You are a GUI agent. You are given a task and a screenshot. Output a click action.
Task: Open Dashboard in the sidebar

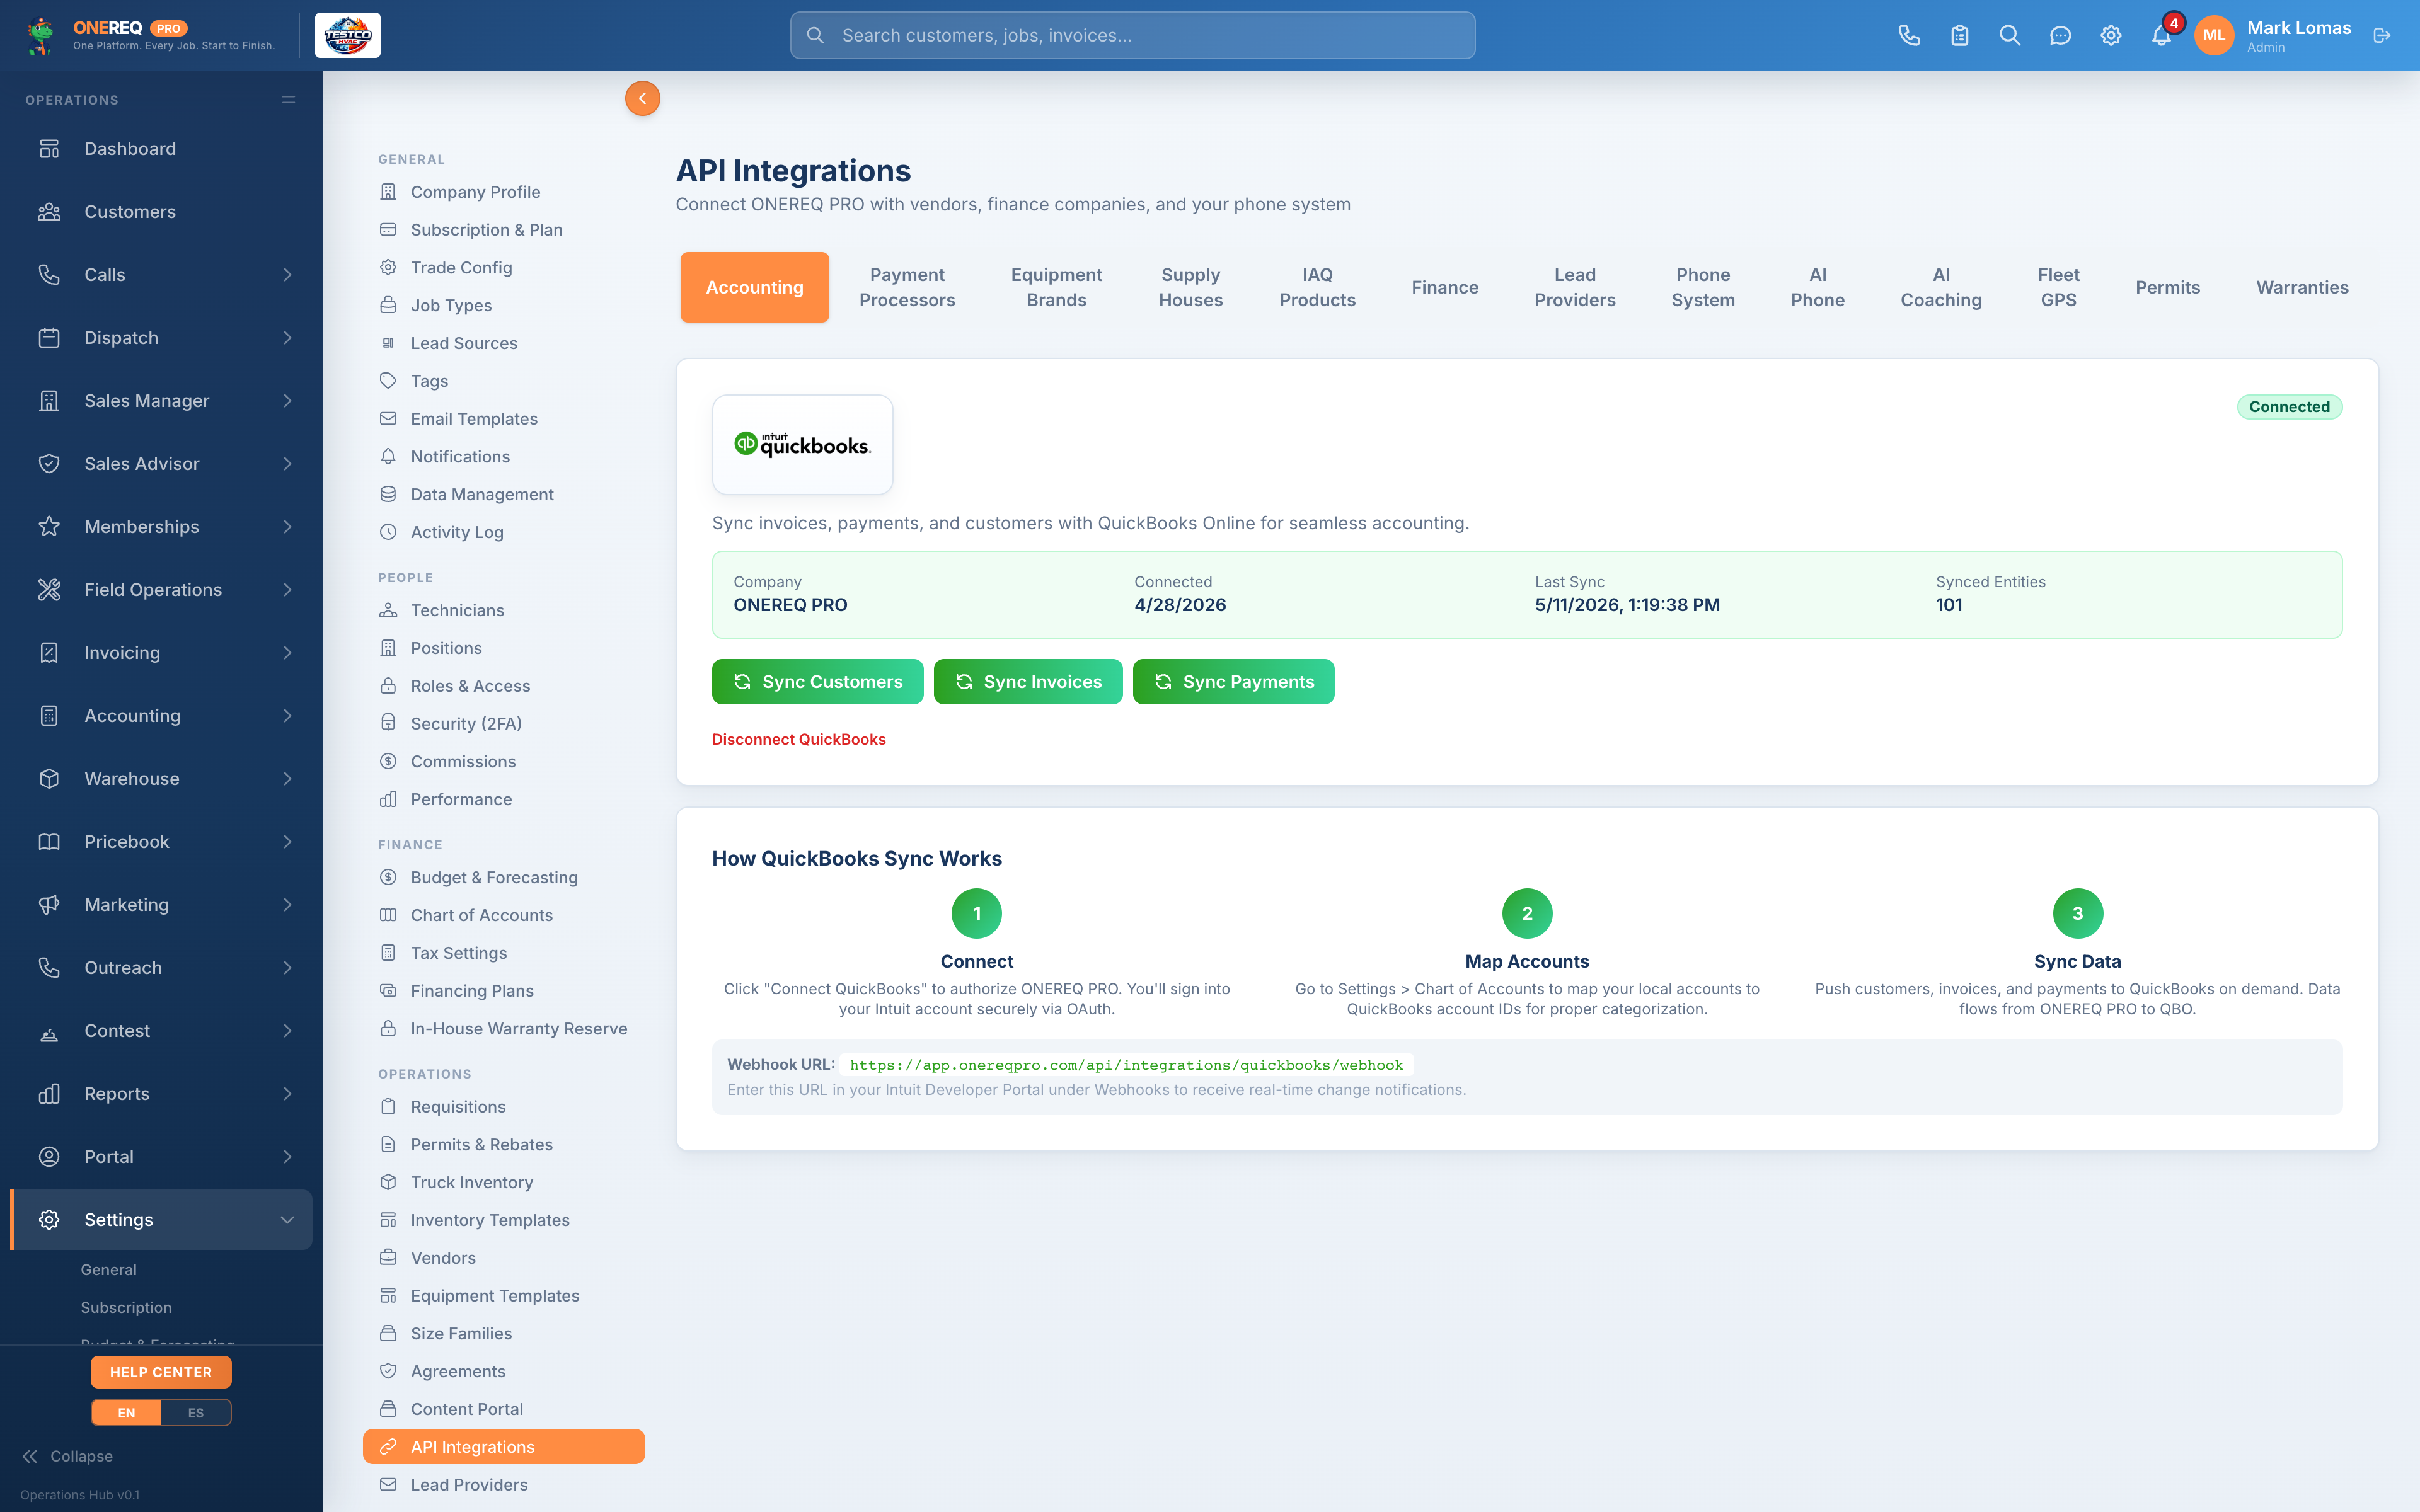tap(161, 149)
